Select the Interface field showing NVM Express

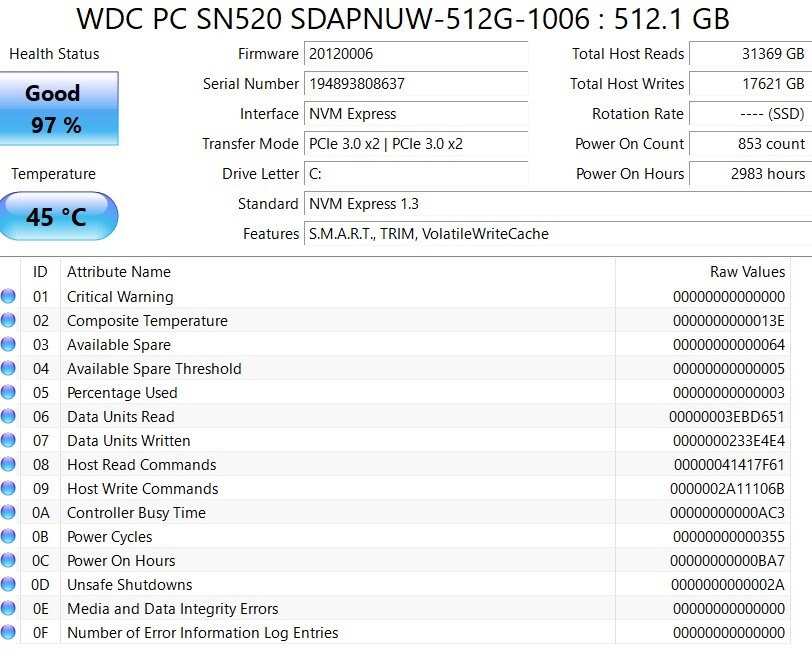416,114
